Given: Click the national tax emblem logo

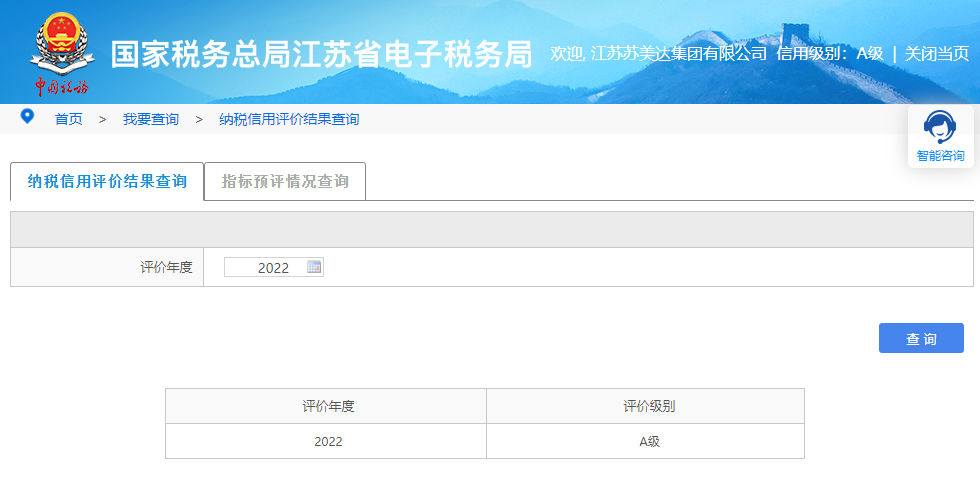Looking at the screenshot, I should coord(62,52).
